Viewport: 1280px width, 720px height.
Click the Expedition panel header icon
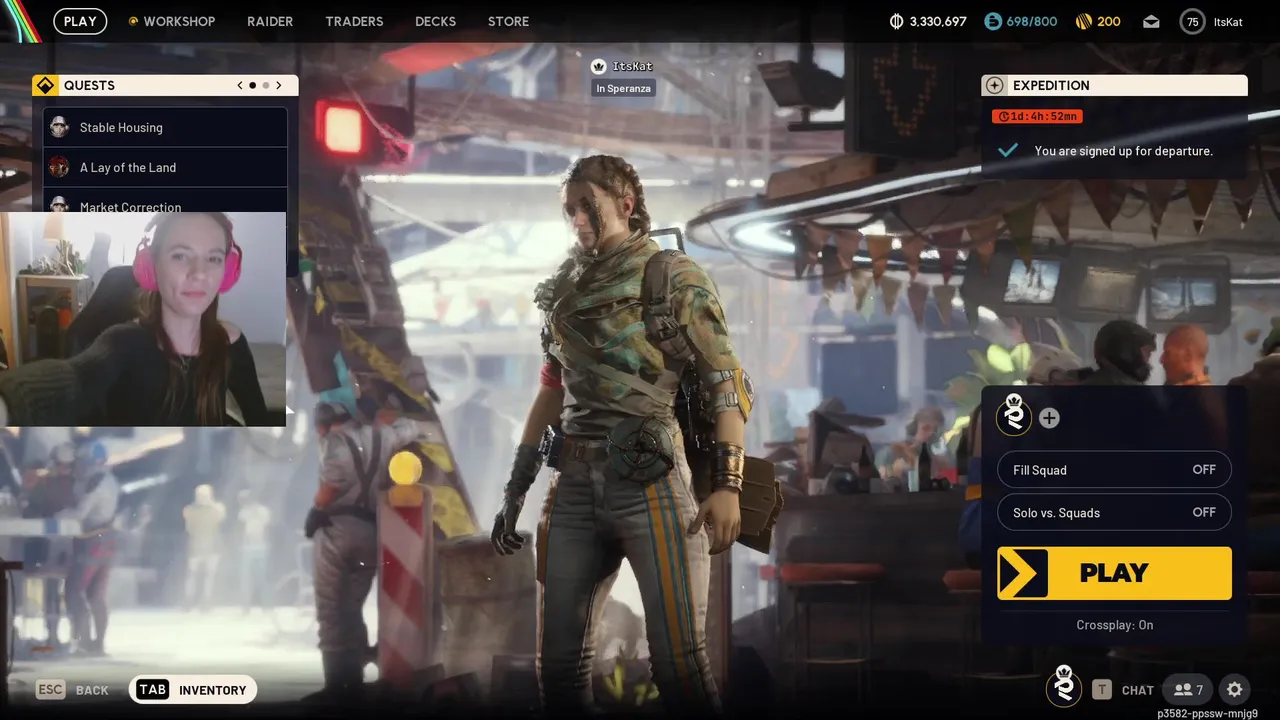point(994,85)
